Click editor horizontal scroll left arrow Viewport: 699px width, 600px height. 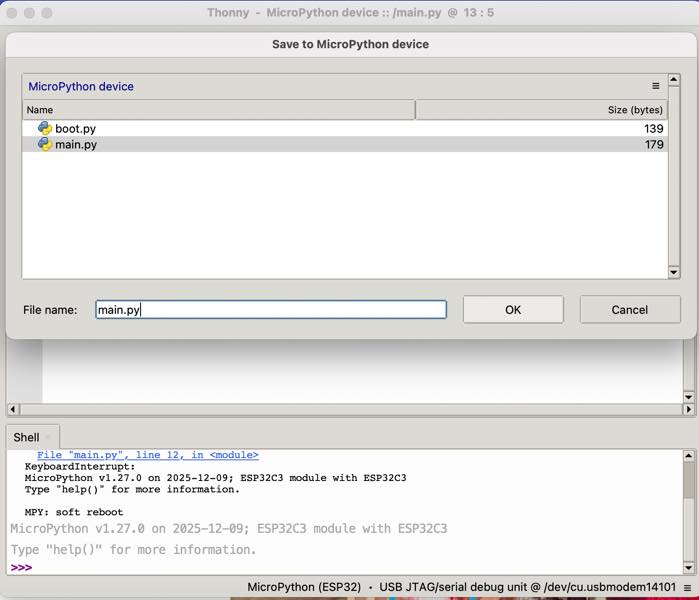point(12,409)
